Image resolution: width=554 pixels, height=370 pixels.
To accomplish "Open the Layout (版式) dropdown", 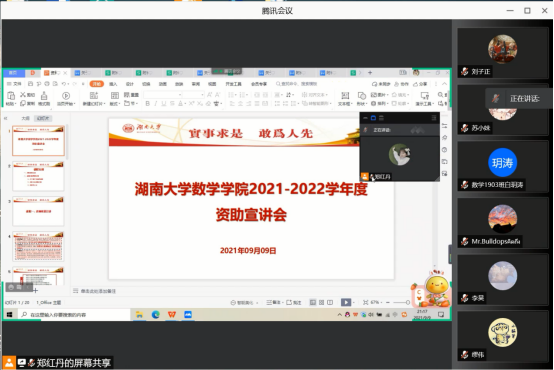I will point(115,104).
